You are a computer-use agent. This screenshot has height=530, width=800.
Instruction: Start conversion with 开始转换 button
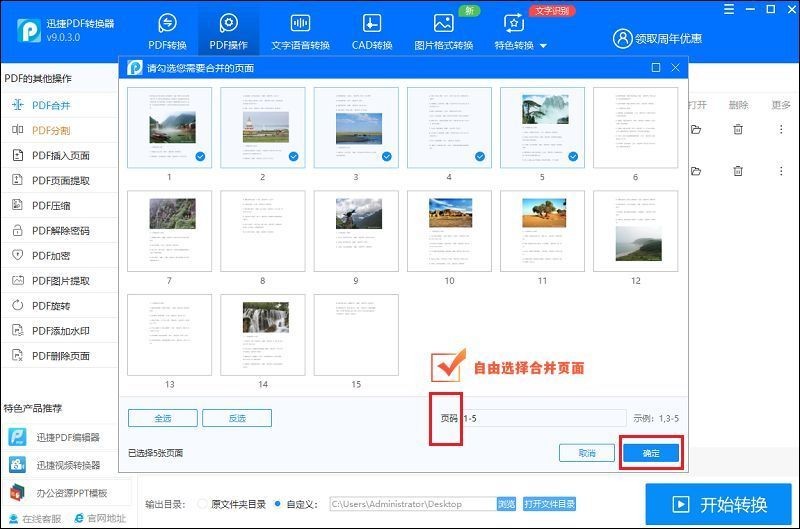tap(718, 504)
